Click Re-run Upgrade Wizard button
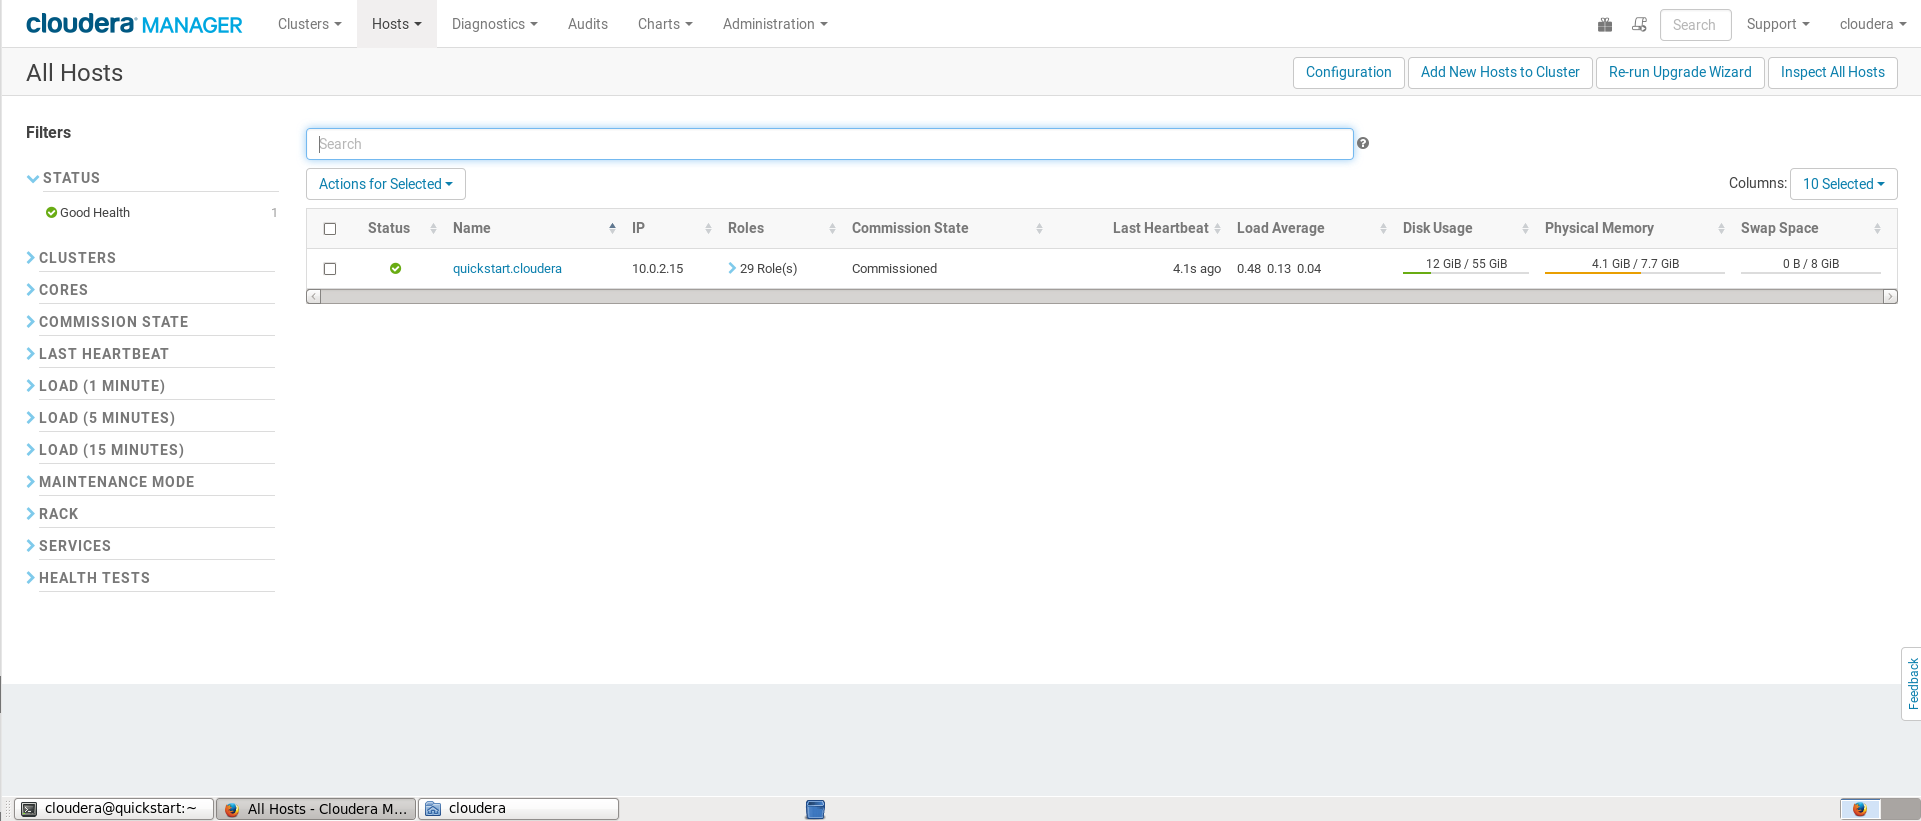 point(1680,72)
